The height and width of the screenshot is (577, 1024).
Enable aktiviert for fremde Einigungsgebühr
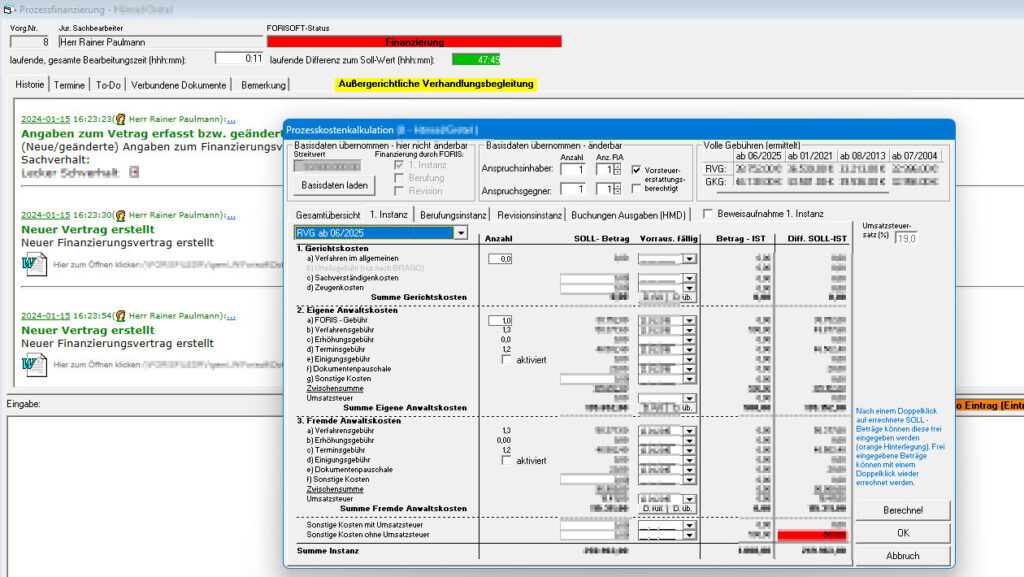[x=506, y=460]
